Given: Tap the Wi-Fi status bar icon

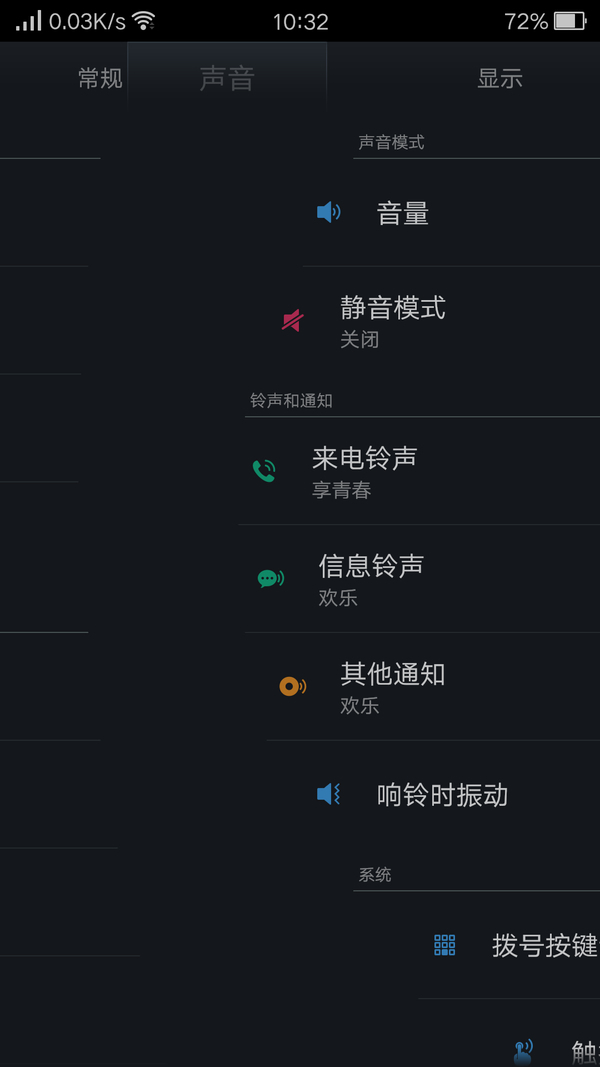Looking at the screenshot, I should 144,21.
